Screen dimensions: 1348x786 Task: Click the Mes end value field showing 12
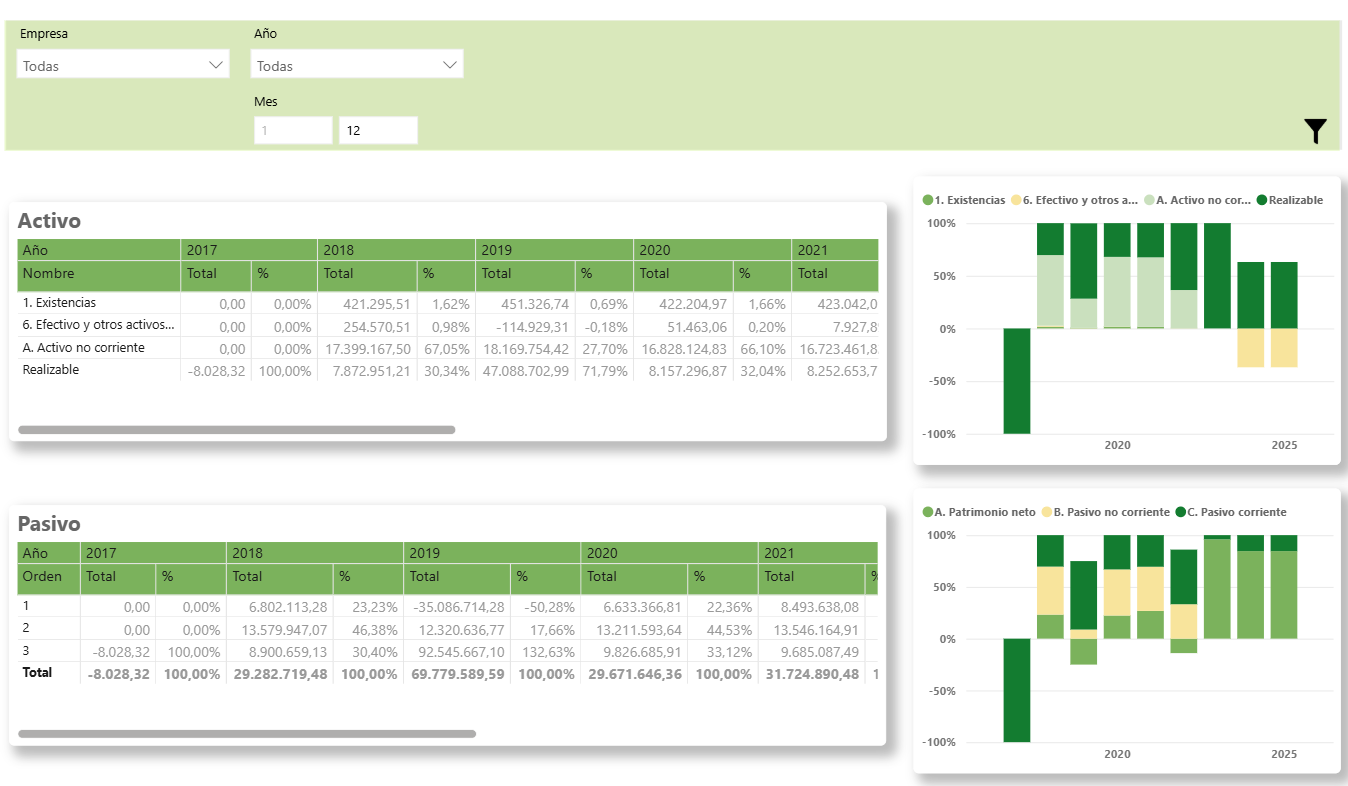pyautogui.click(x=377, y=131)
